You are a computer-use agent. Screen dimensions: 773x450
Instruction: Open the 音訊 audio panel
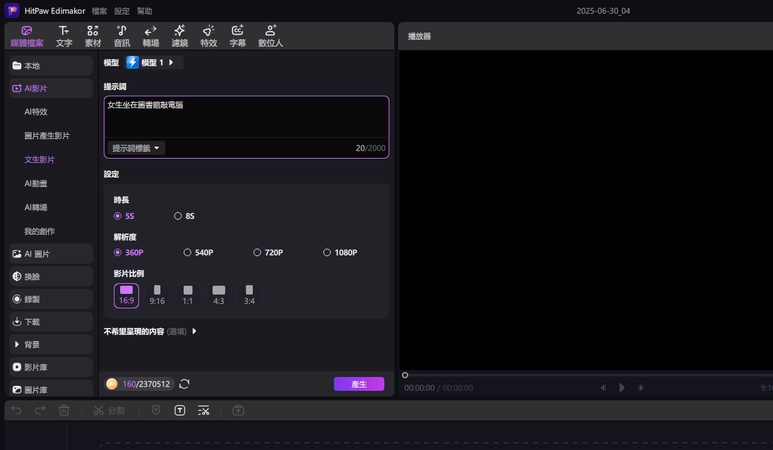point(121,36)
